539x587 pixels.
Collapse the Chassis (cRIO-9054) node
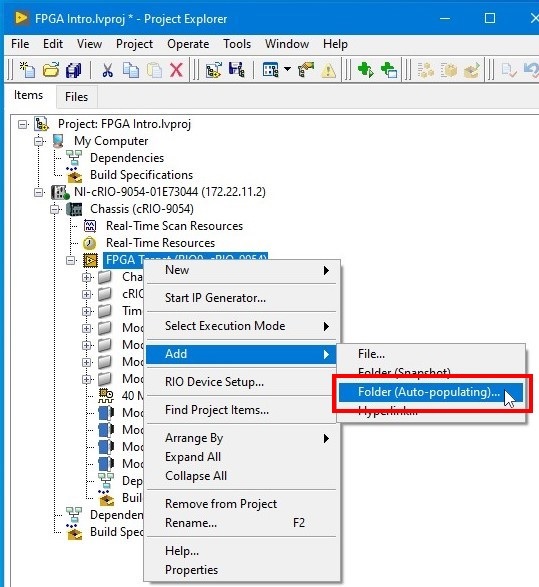(x=55, y=209)
